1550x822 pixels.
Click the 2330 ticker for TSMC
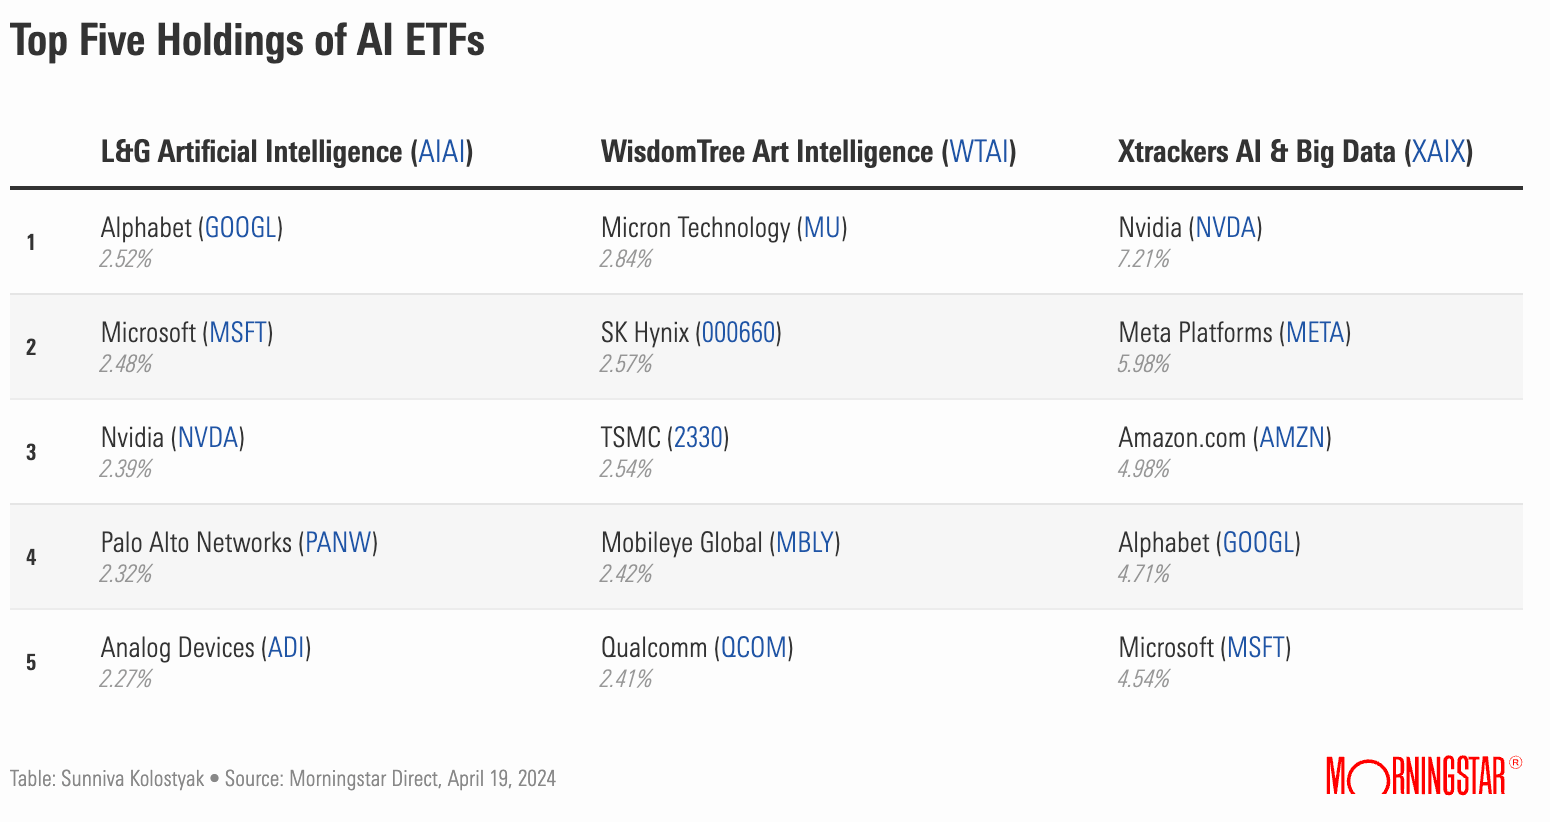pyautogui.click(x=698, y=438)
